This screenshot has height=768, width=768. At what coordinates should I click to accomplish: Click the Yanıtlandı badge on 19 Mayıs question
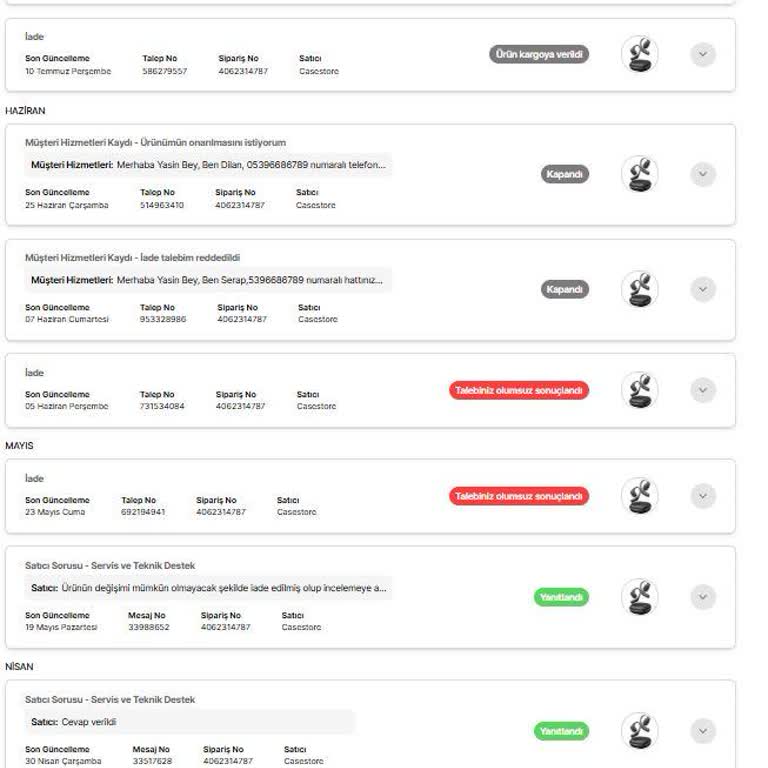point(561,597)
